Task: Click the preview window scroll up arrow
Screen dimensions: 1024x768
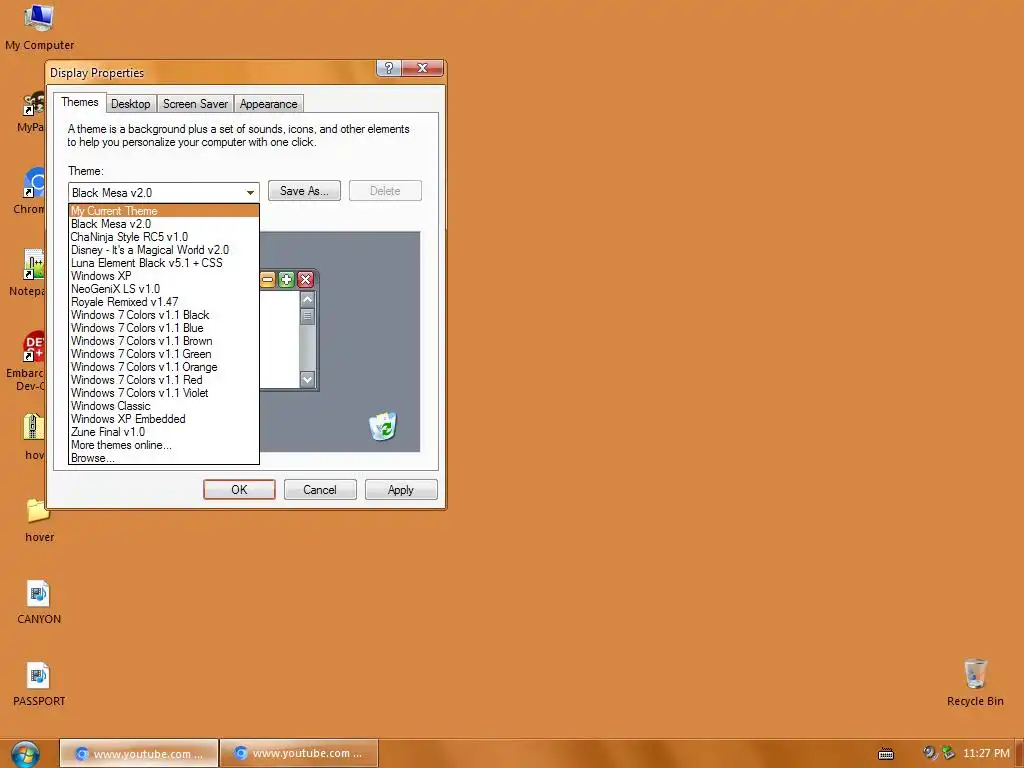Action: (307, 299)
